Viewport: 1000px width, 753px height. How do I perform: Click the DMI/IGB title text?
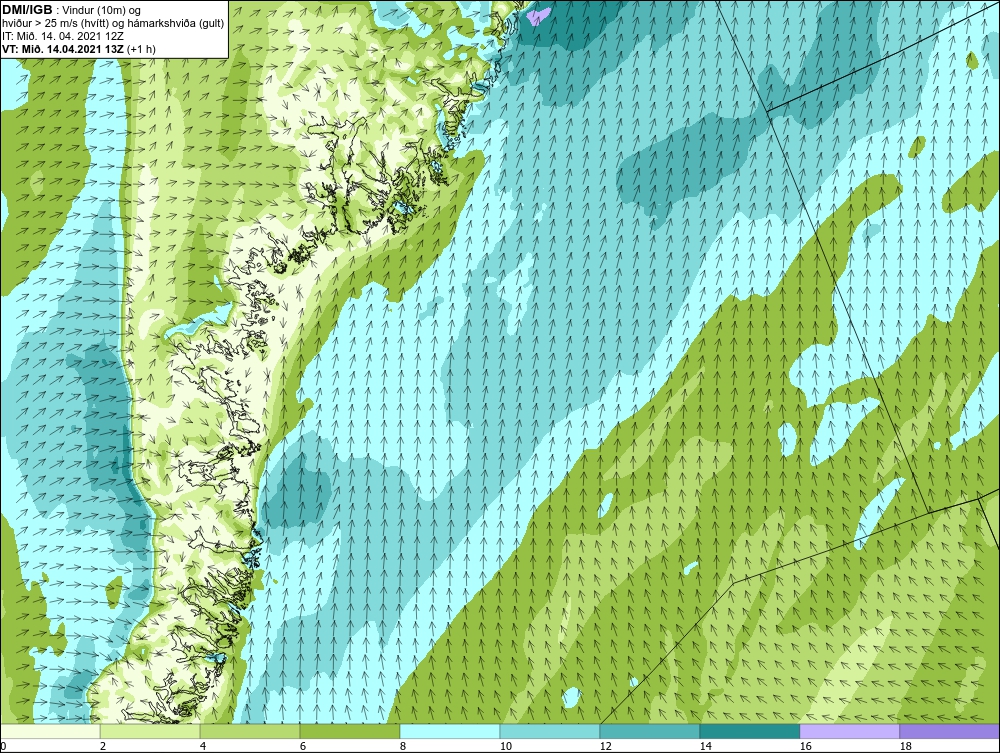click(27, 10)
